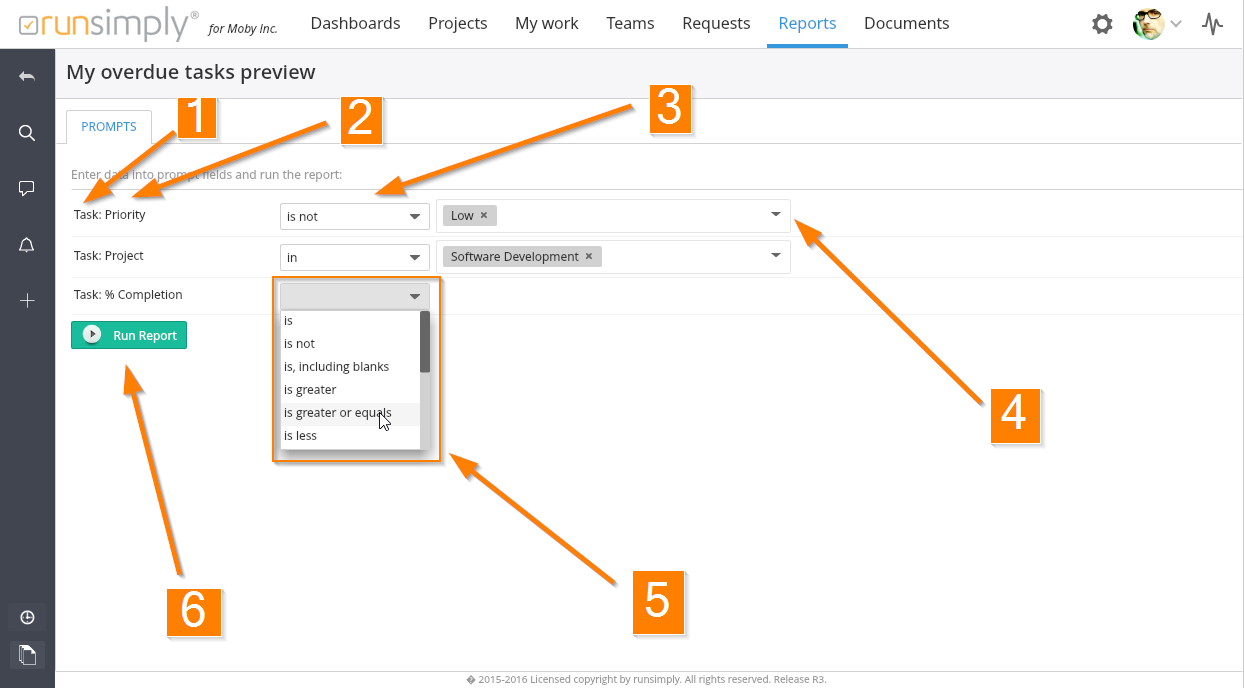The height and width of the screenshot is (688, 1244).
Task: Click the back arrow icon in sidebar
Action: click(27, 77)
